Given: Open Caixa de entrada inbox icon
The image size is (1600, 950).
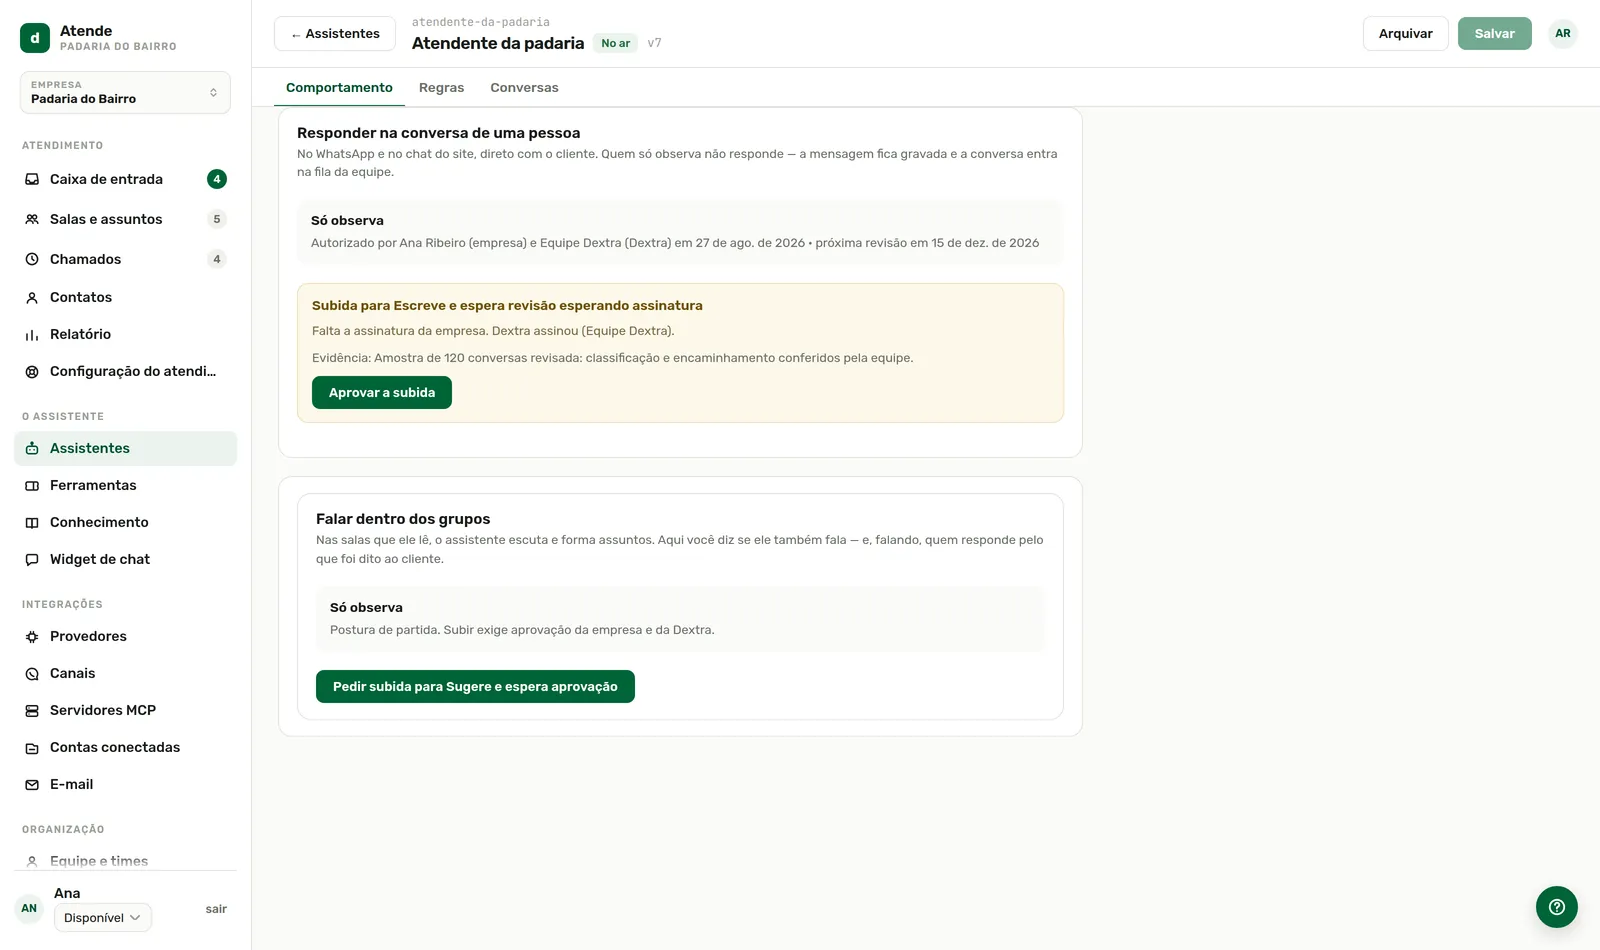Looking at the screenshot, I should [32, 179].
